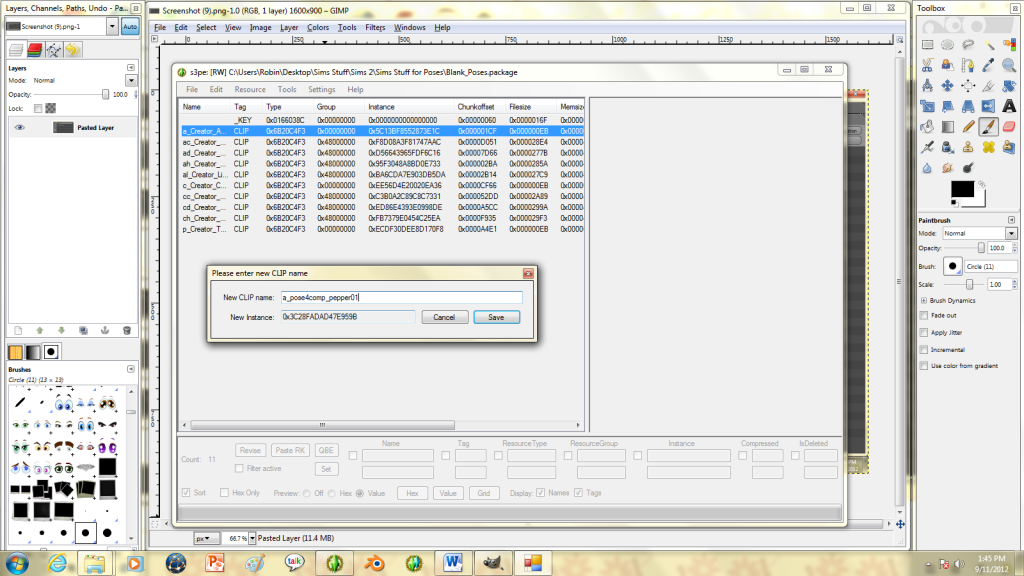Select the Pencil tool
The image size is (1024, 576).
[x=968, y=127]
